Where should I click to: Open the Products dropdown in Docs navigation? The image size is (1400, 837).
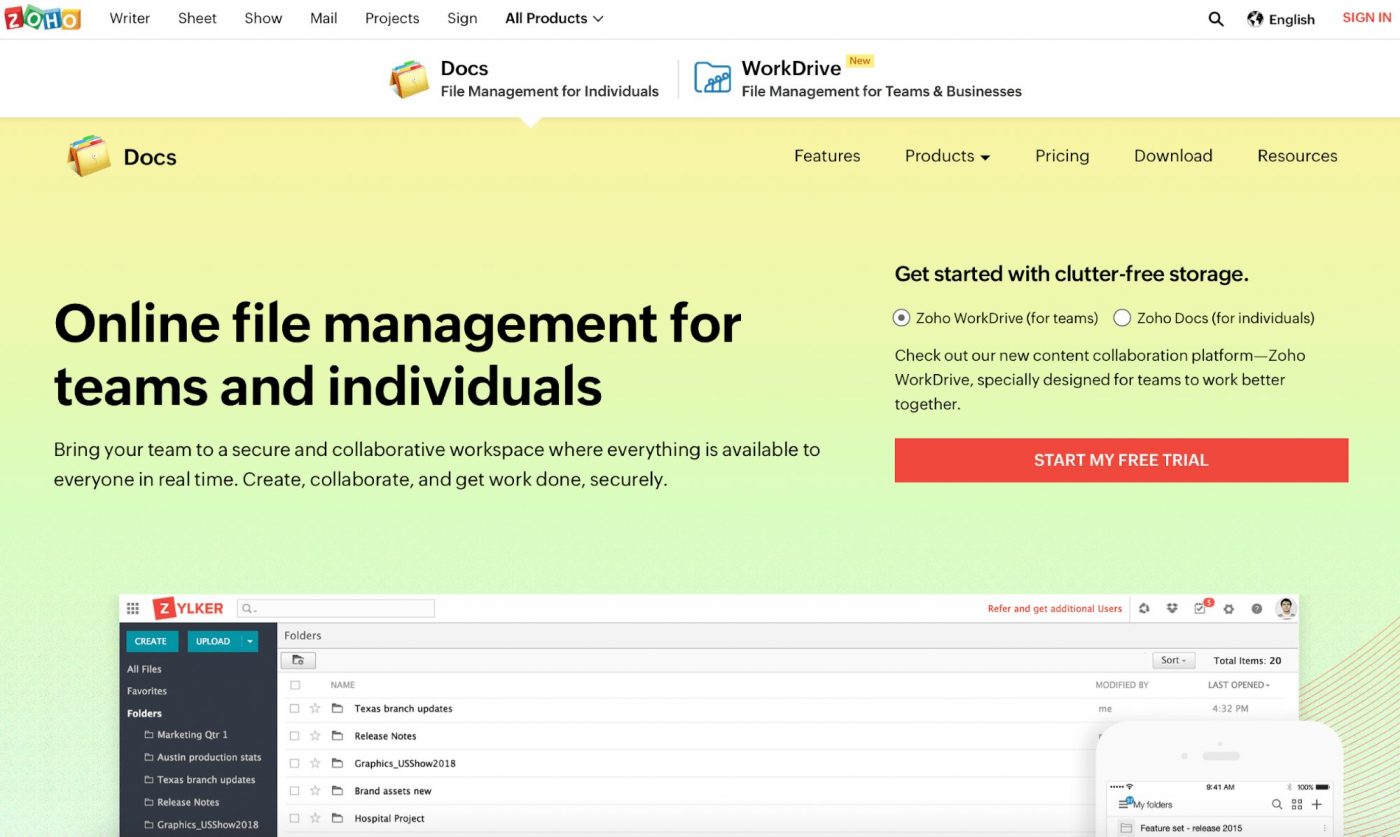coord(946,156)
